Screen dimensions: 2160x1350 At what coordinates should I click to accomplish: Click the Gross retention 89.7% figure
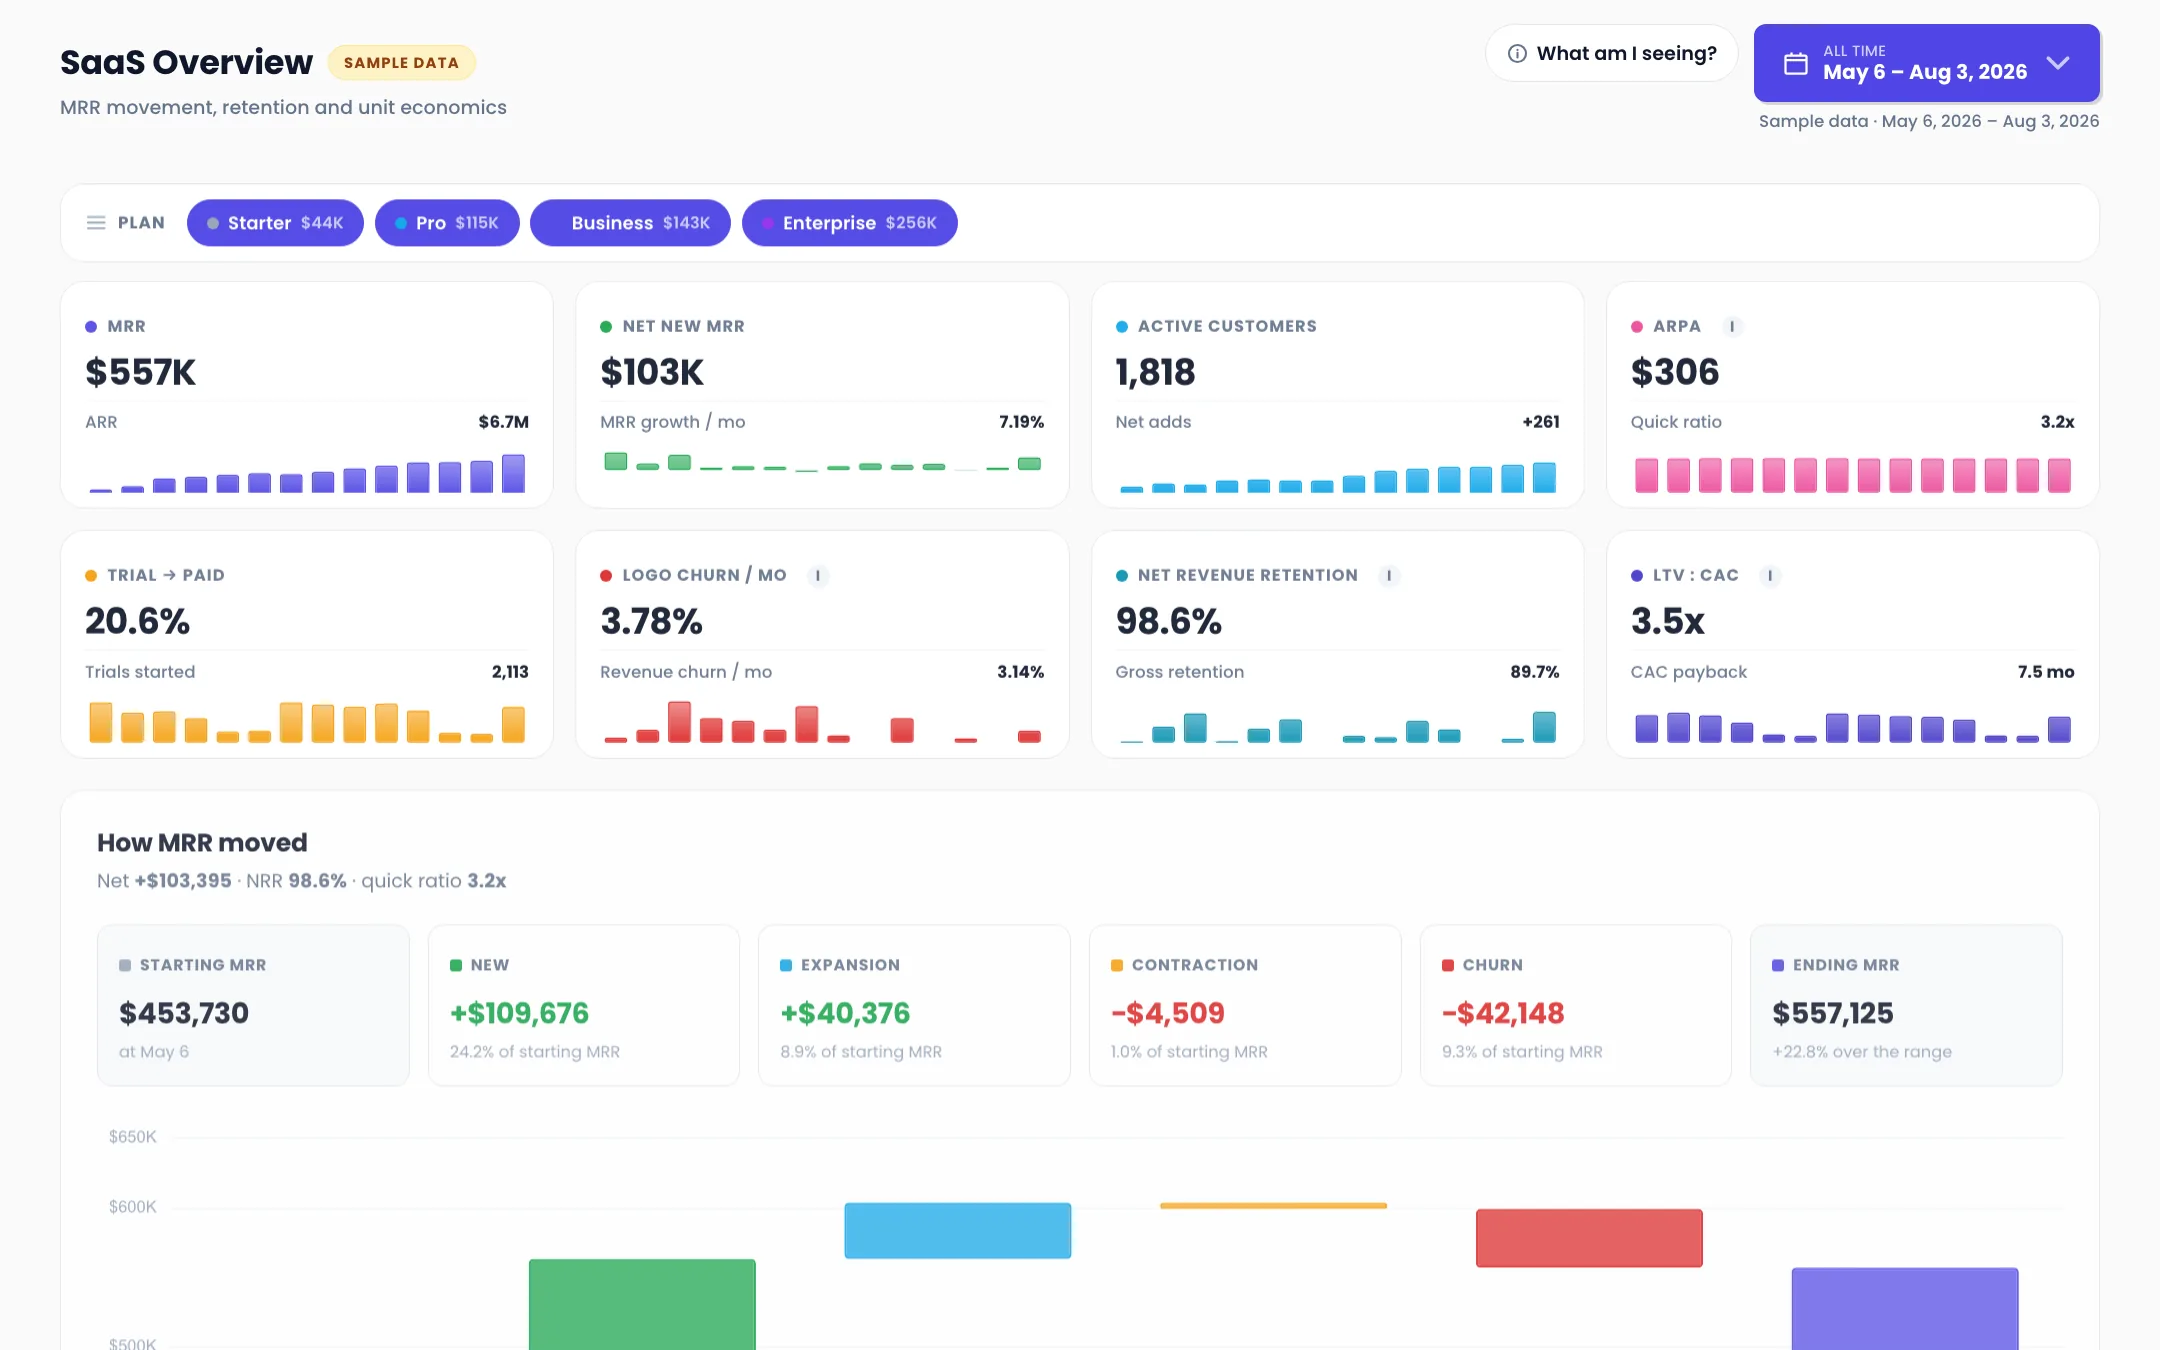(1534, 672)
